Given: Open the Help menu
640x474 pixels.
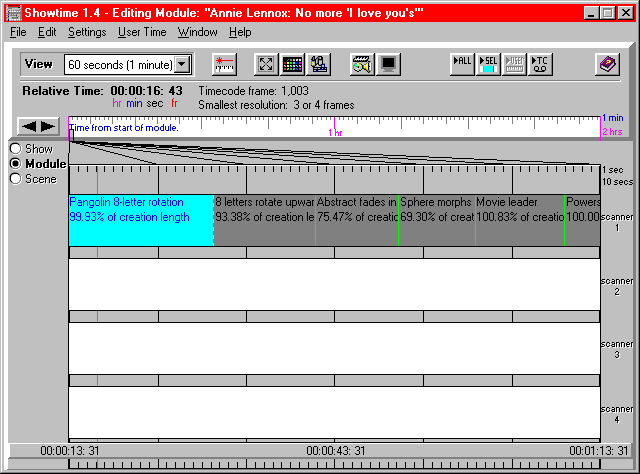Looking at the screenshot, I should point(240,32).
